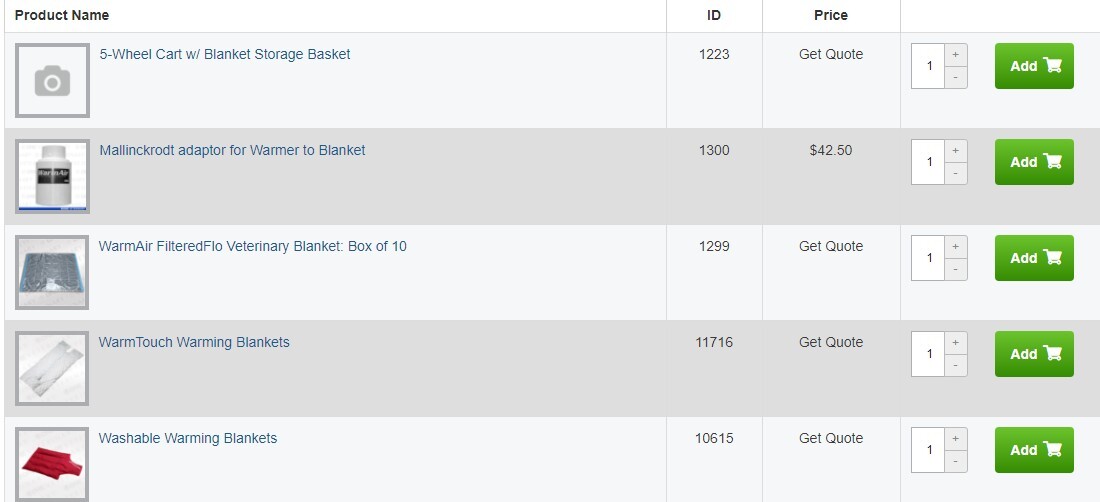Viewport: 1100px width, 502px height.
Task: Increase quantity for 5-Wheel Cart
Action: 955,55
